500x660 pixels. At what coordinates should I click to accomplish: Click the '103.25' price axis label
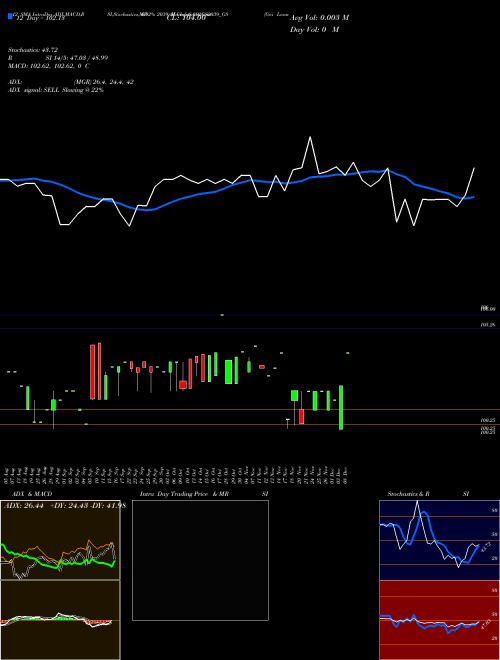click(487, 325)
